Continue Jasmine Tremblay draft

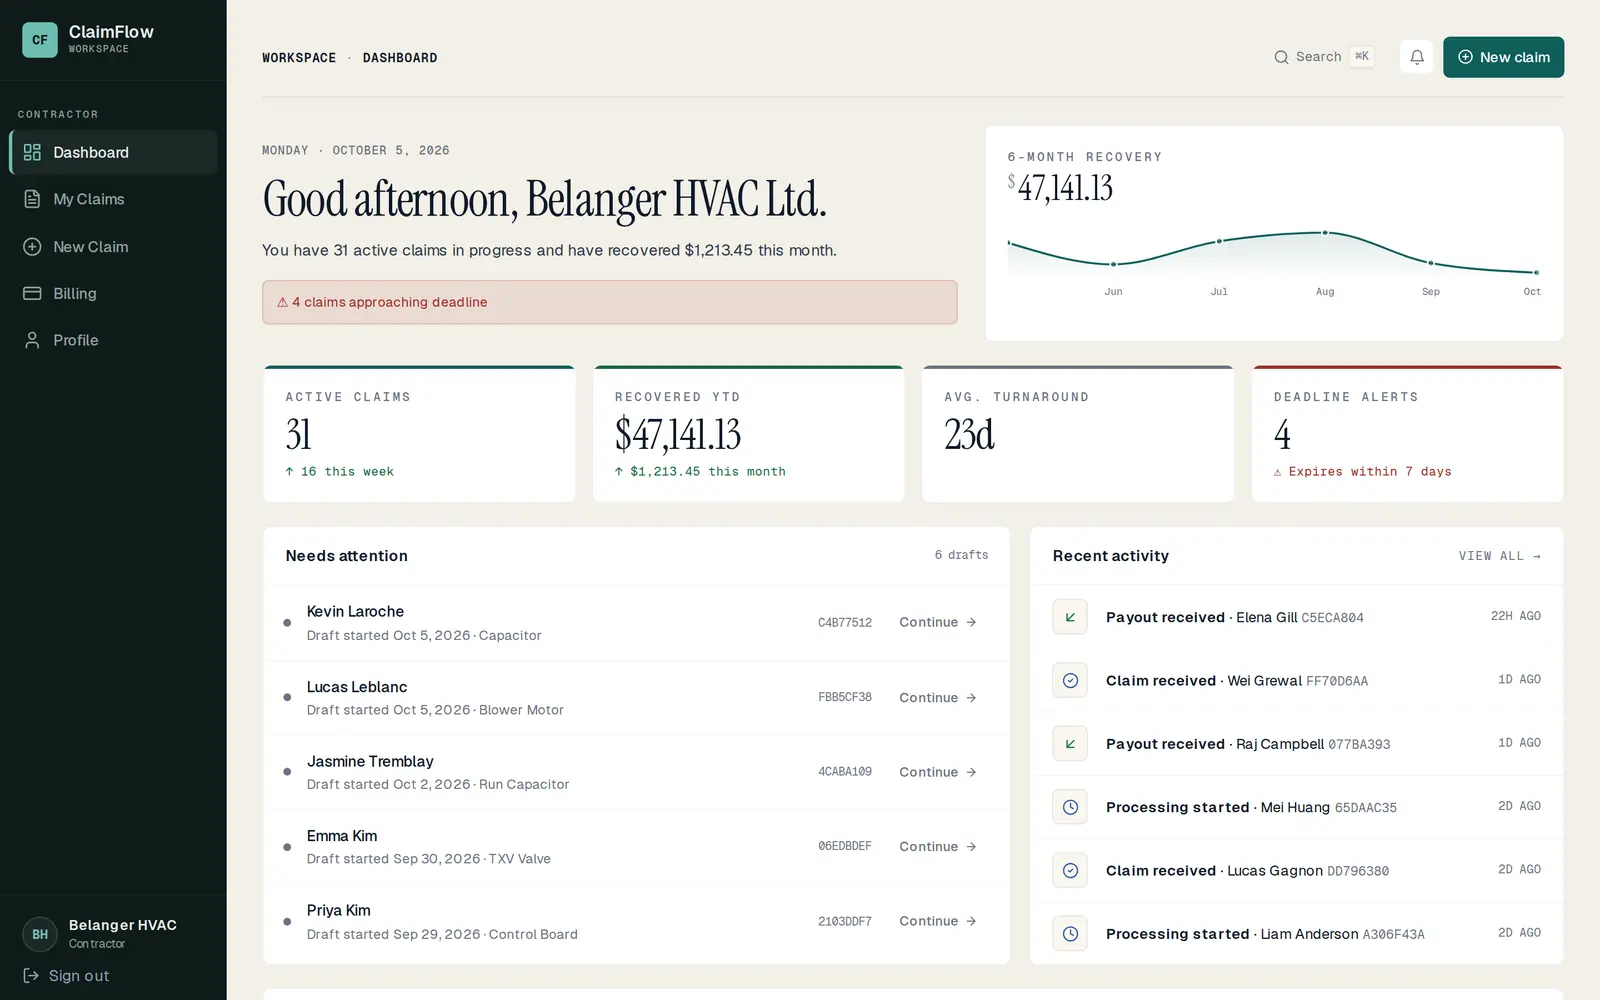(938, 772)
